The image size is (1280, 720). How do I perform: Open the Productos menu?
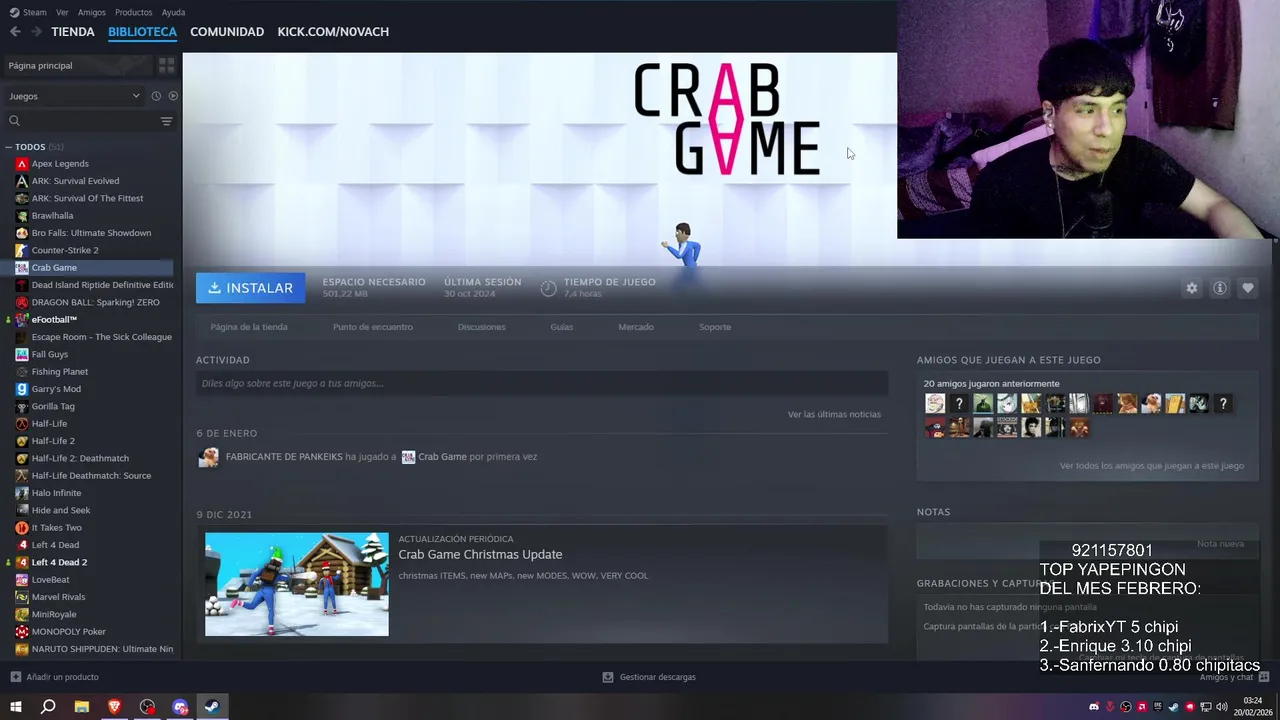coord(133,12)
